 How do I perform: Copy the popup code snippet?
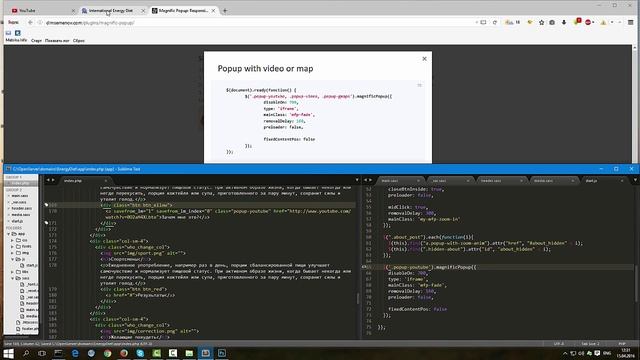[x=419, y=85]
